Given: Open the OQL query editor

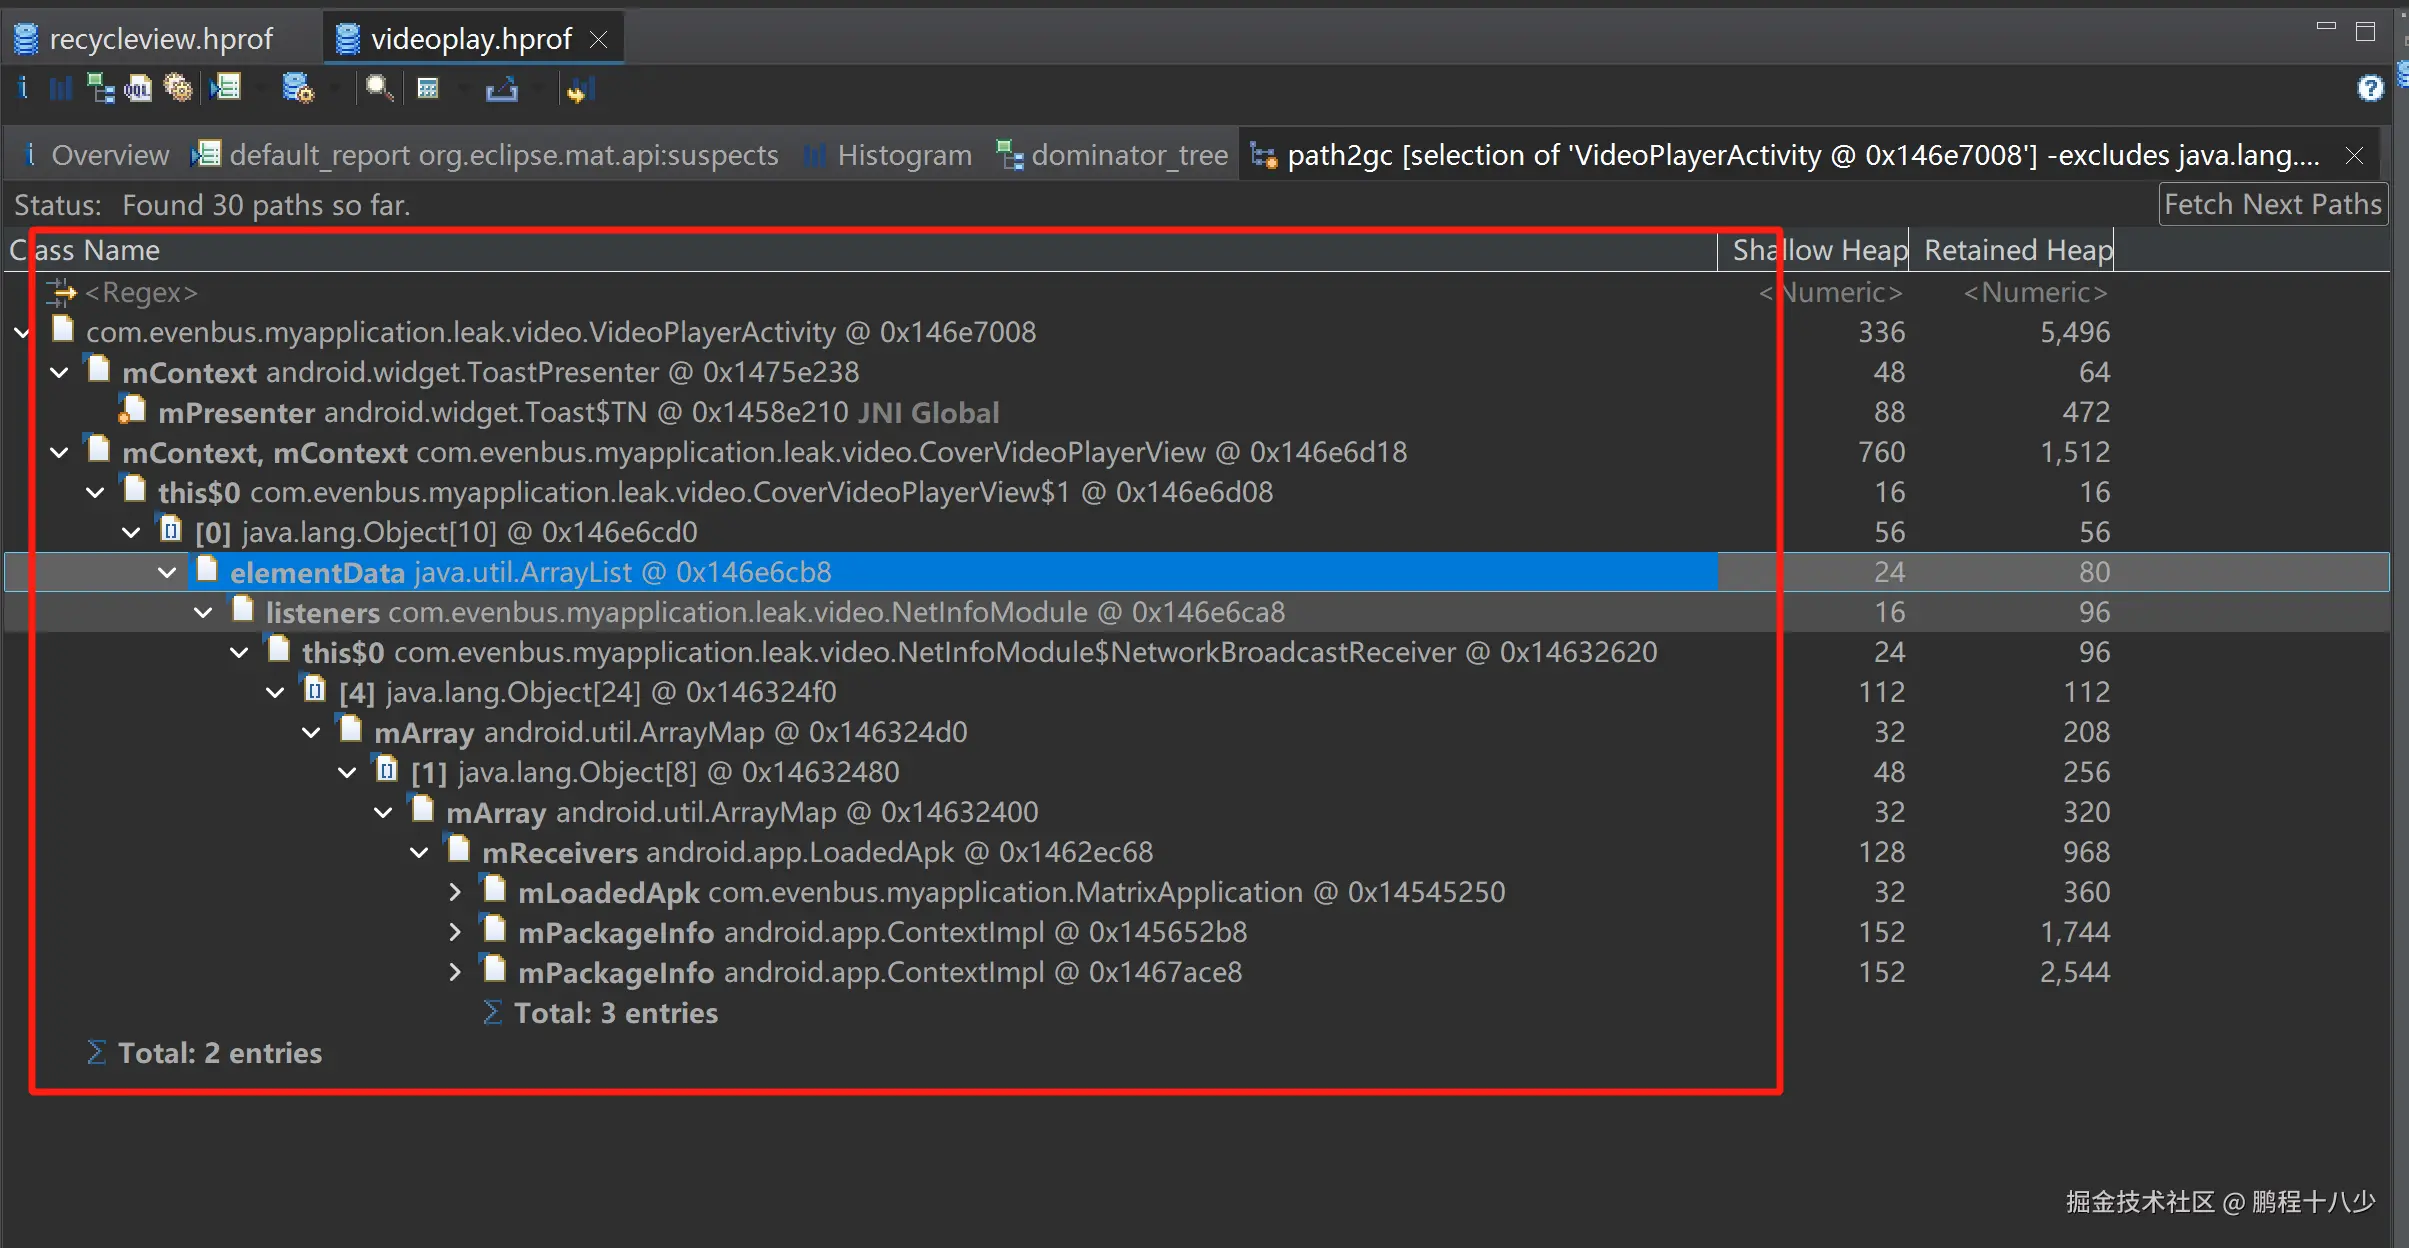Looking at the screenshot, I should 138,89.
